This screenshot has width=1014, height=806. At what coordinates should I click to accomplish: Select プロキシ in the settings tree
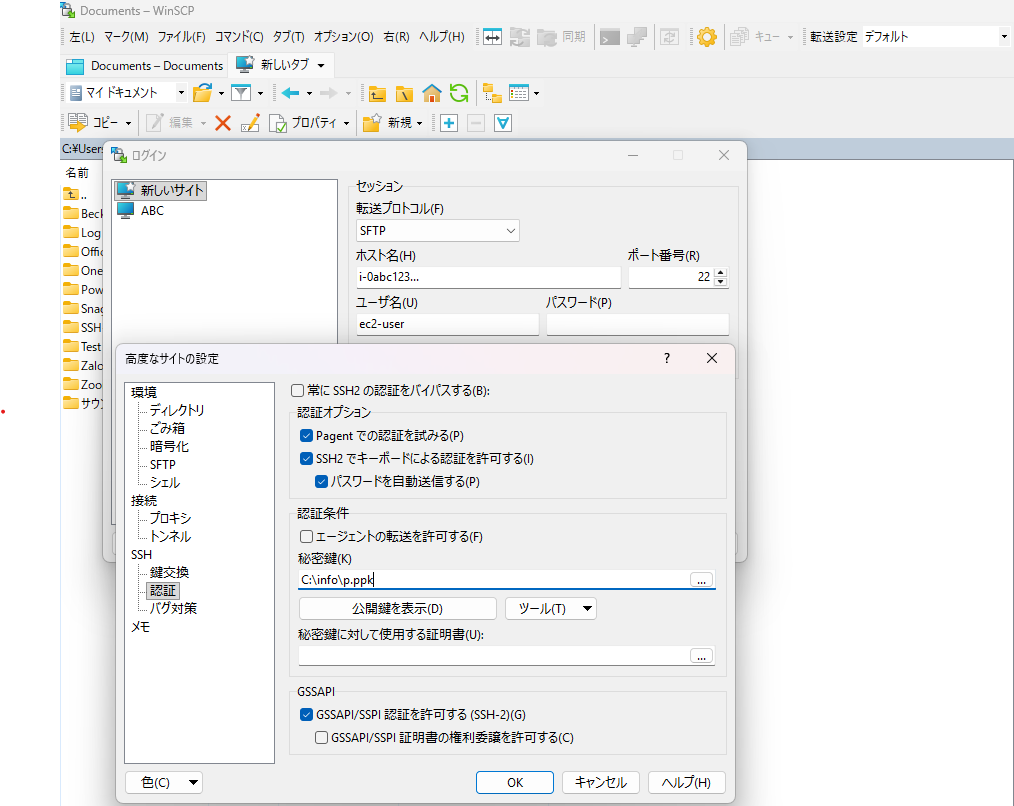point(170,518)
